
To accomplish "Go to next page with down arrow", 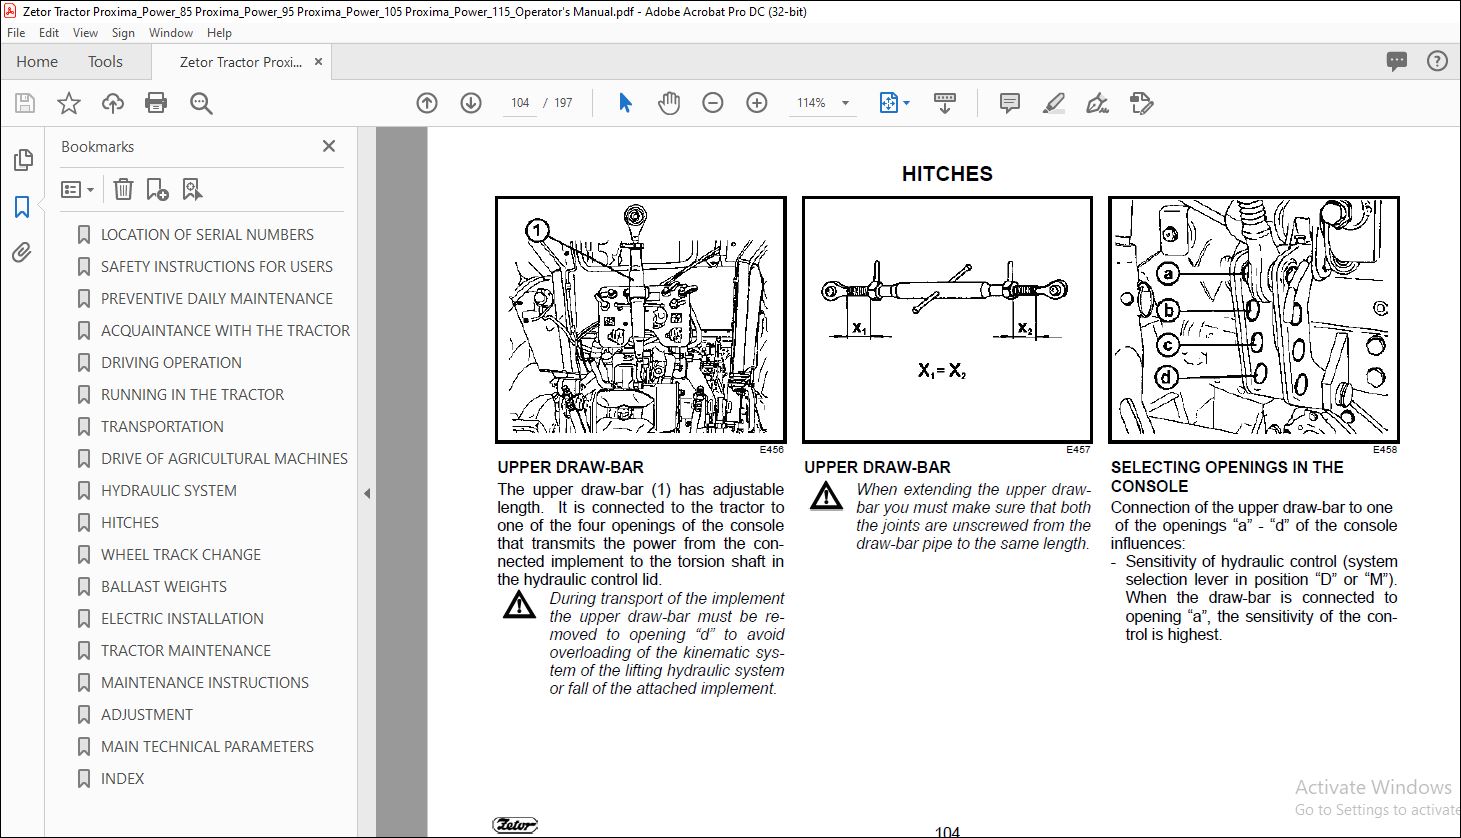I will pyautogui.click(x=471, y=103).
